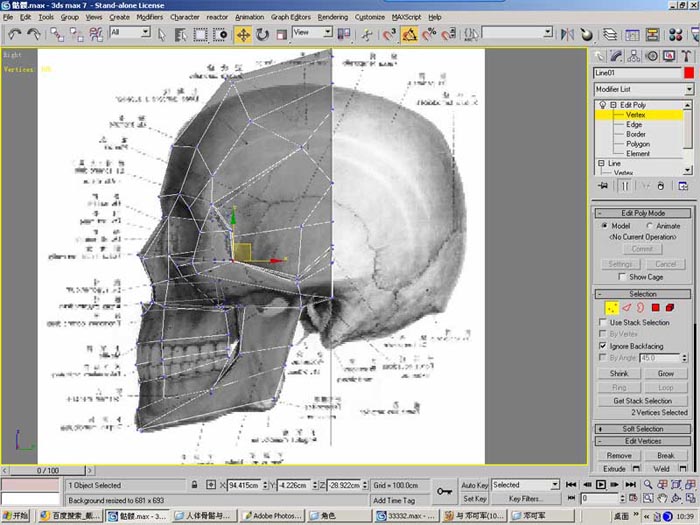Click the Play Animation button
The height and width of the screenshot is (525, 700).
coord(601,484)
